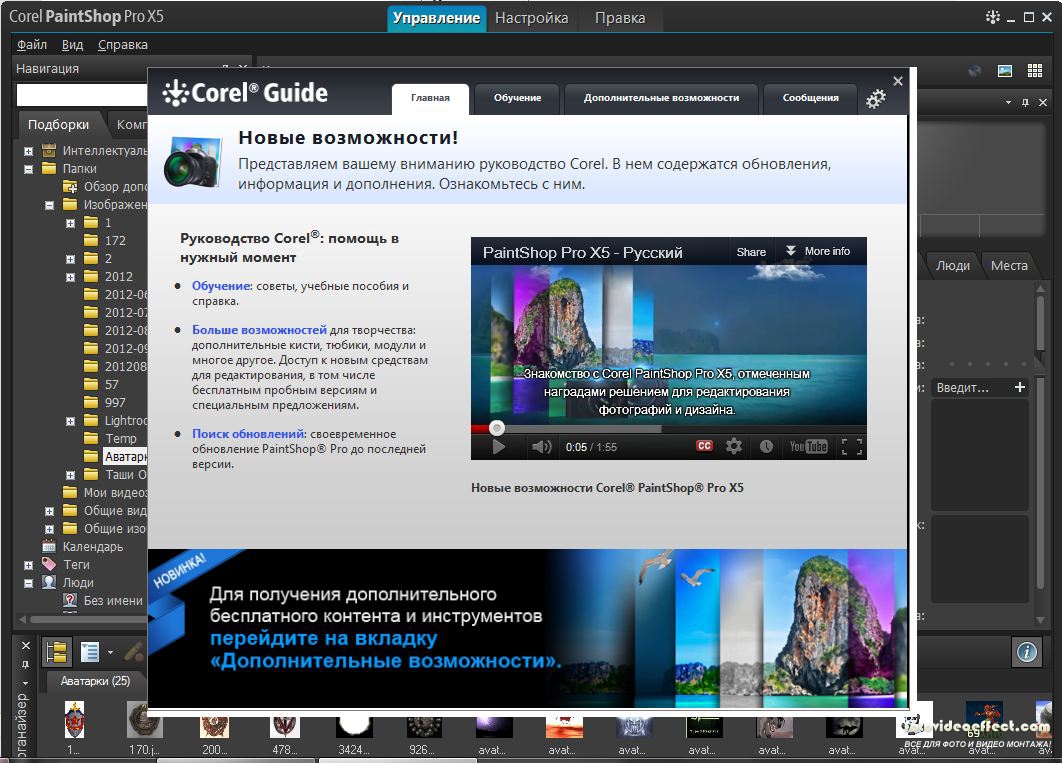Image resolution: width=1062 pixels, height=763 pixels.
Task: Collapse the Люди tree node
Action: pyautogui.click(x=28, y=583)
